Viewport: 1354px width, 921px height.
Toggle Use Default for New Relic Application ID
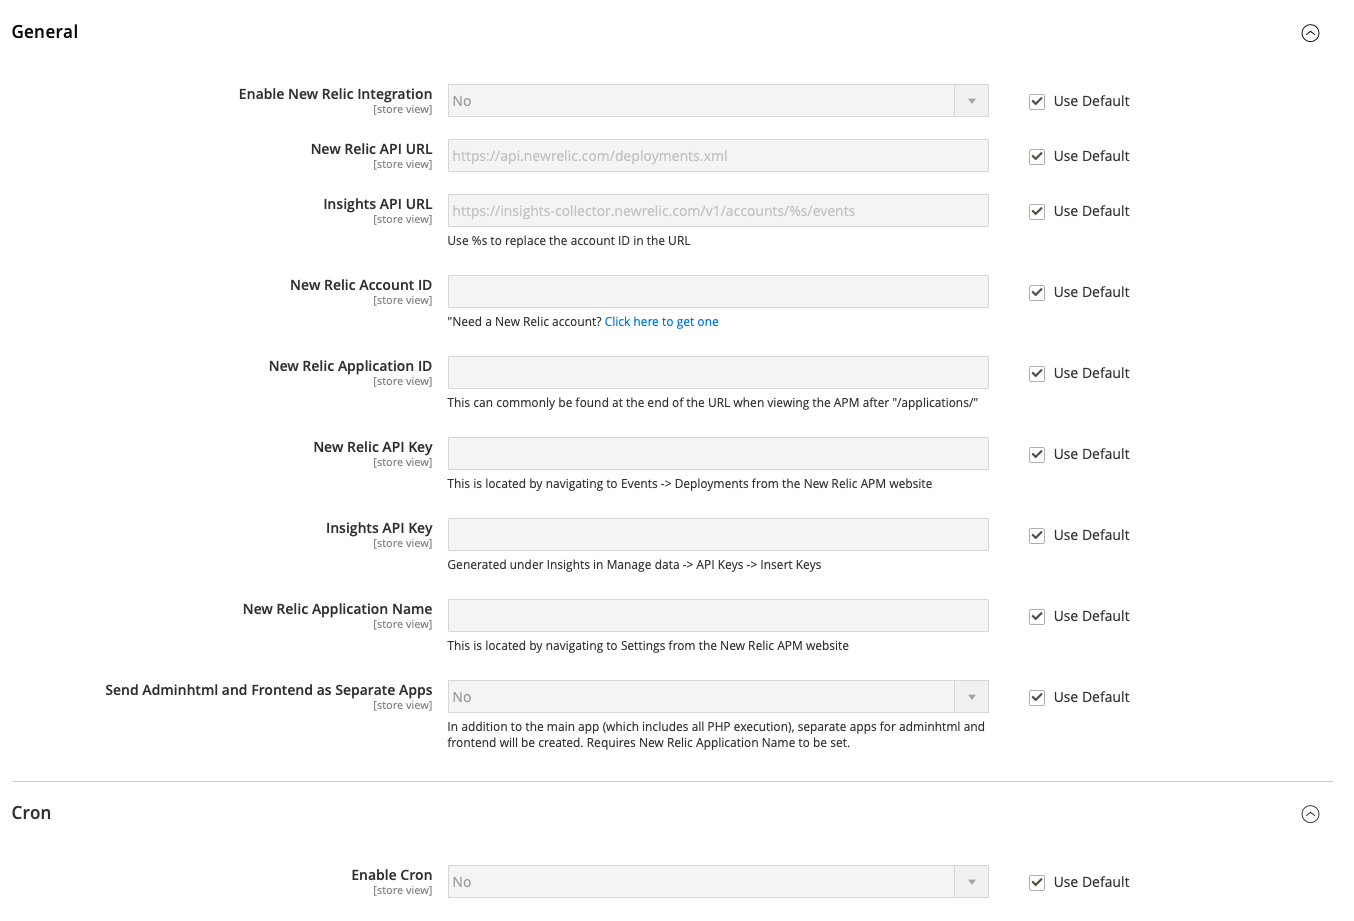[x=1037, y=373]
